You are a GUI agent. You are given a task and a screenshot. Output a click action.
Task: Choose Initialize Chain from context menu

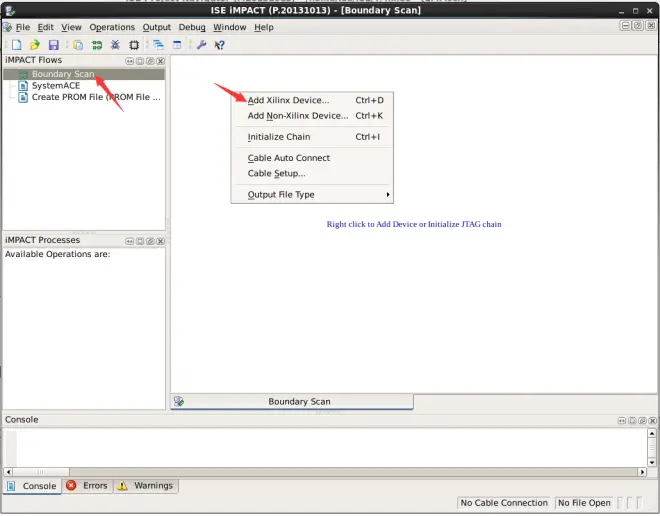(x=279, y=137)
